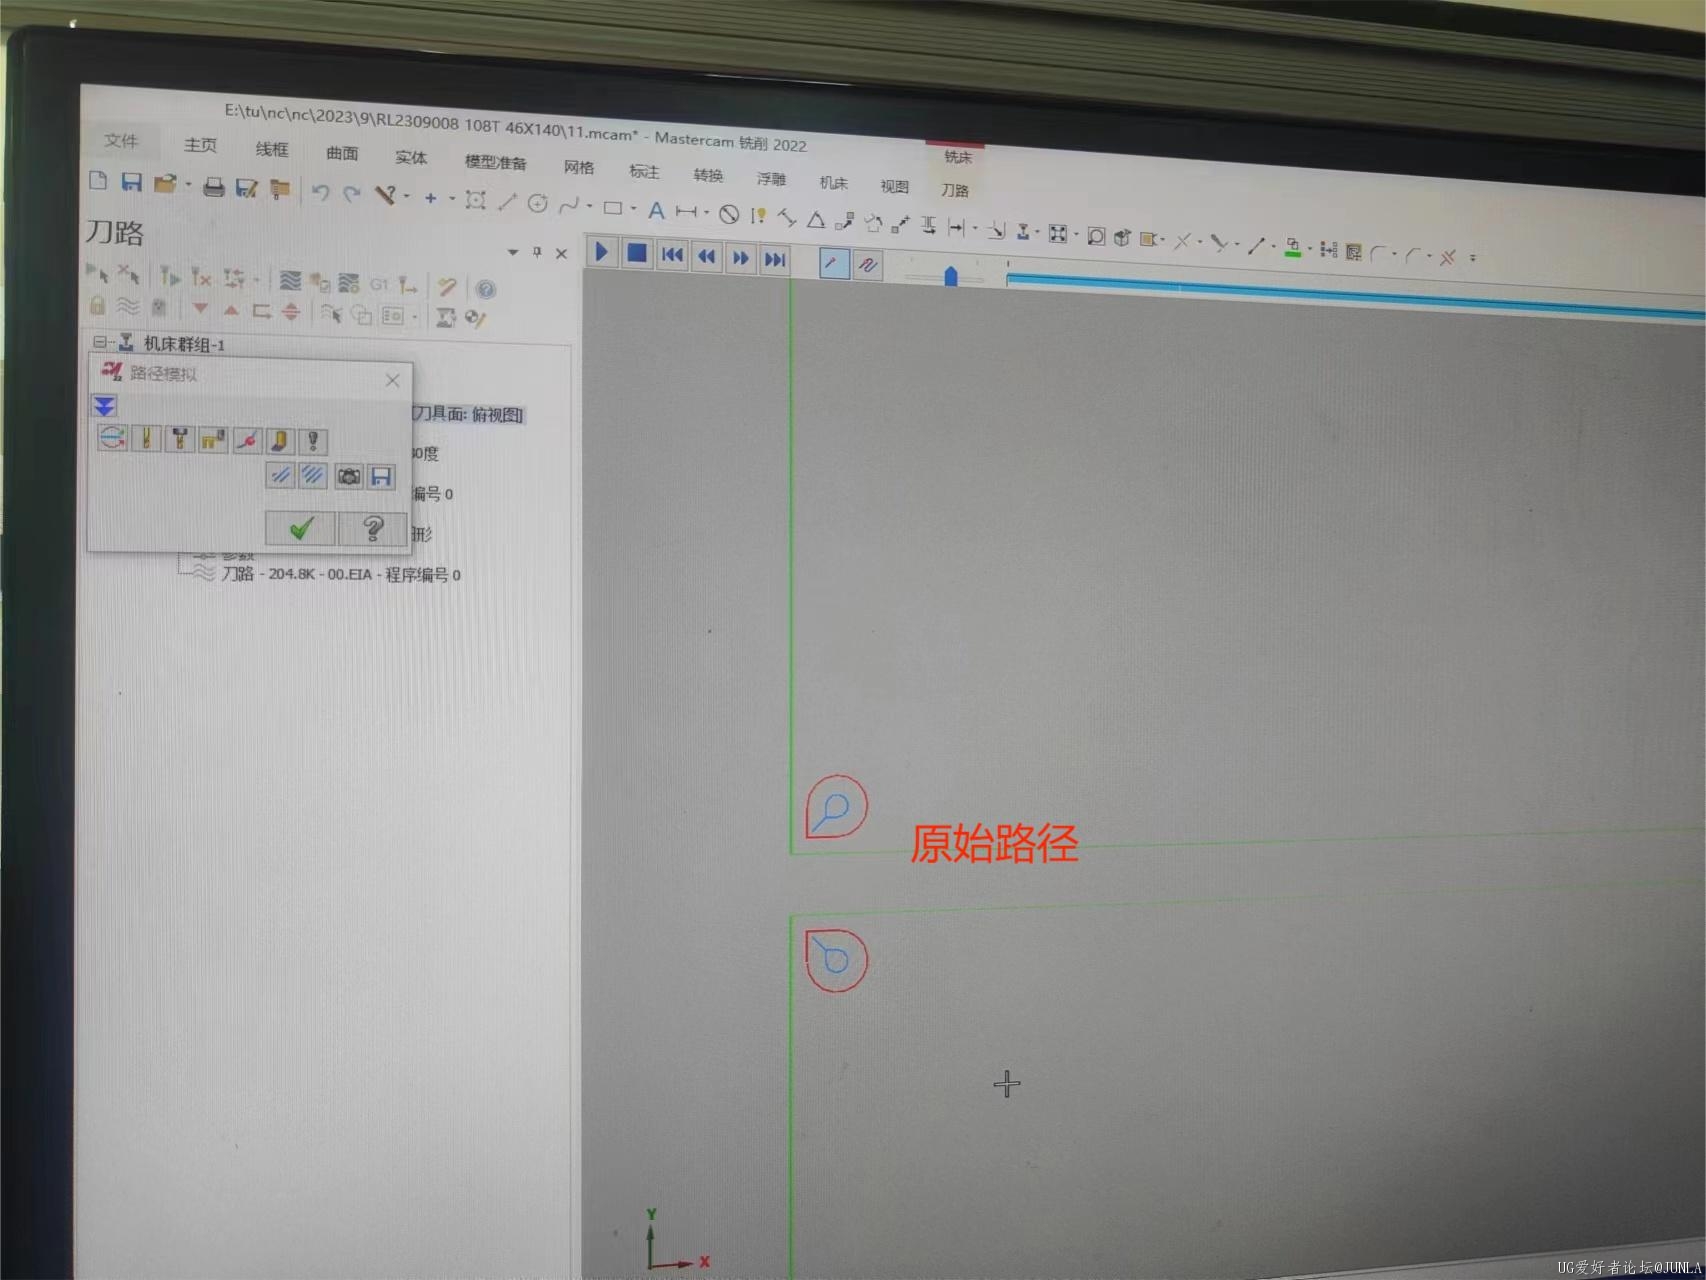Viewport: 1706px width, 1280px height.
Task: Click the Print icon
Action: pos(213,187)
